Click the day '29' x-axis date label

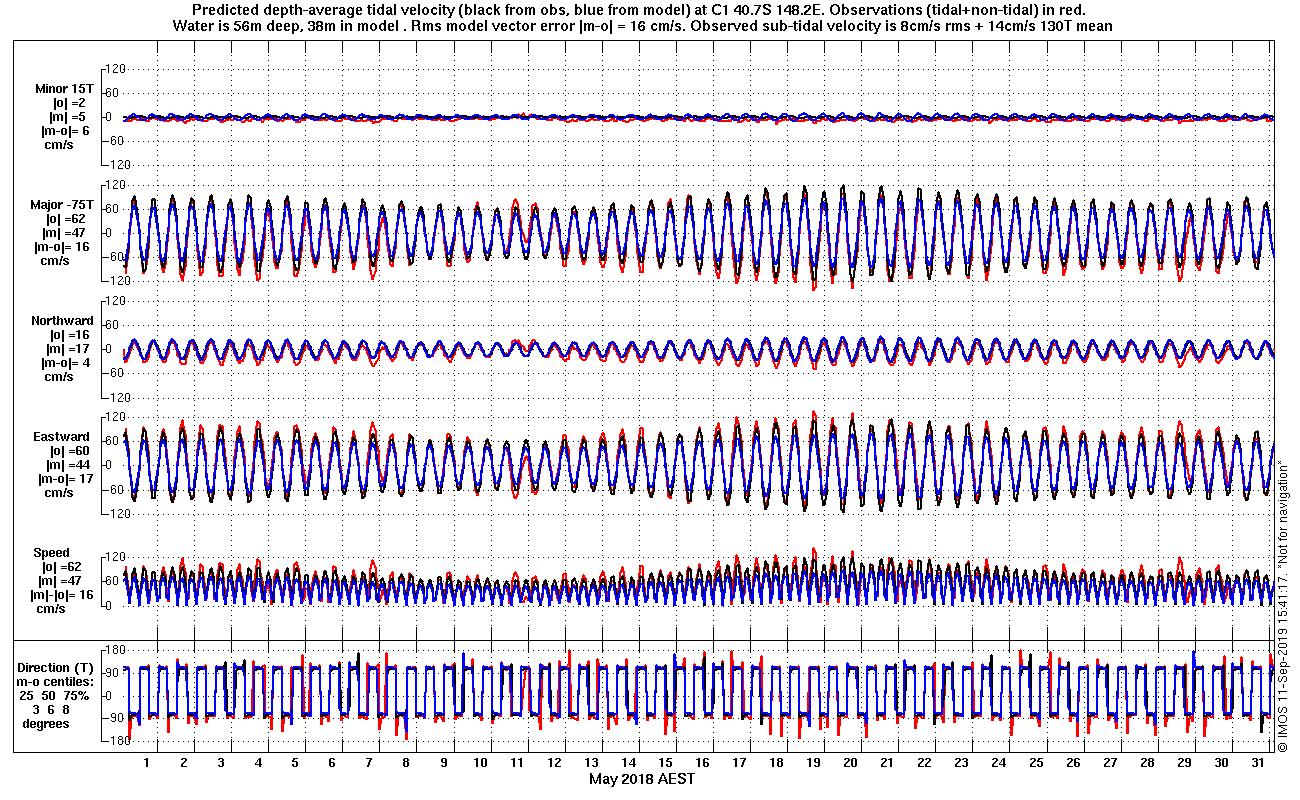pos(1184,763)
